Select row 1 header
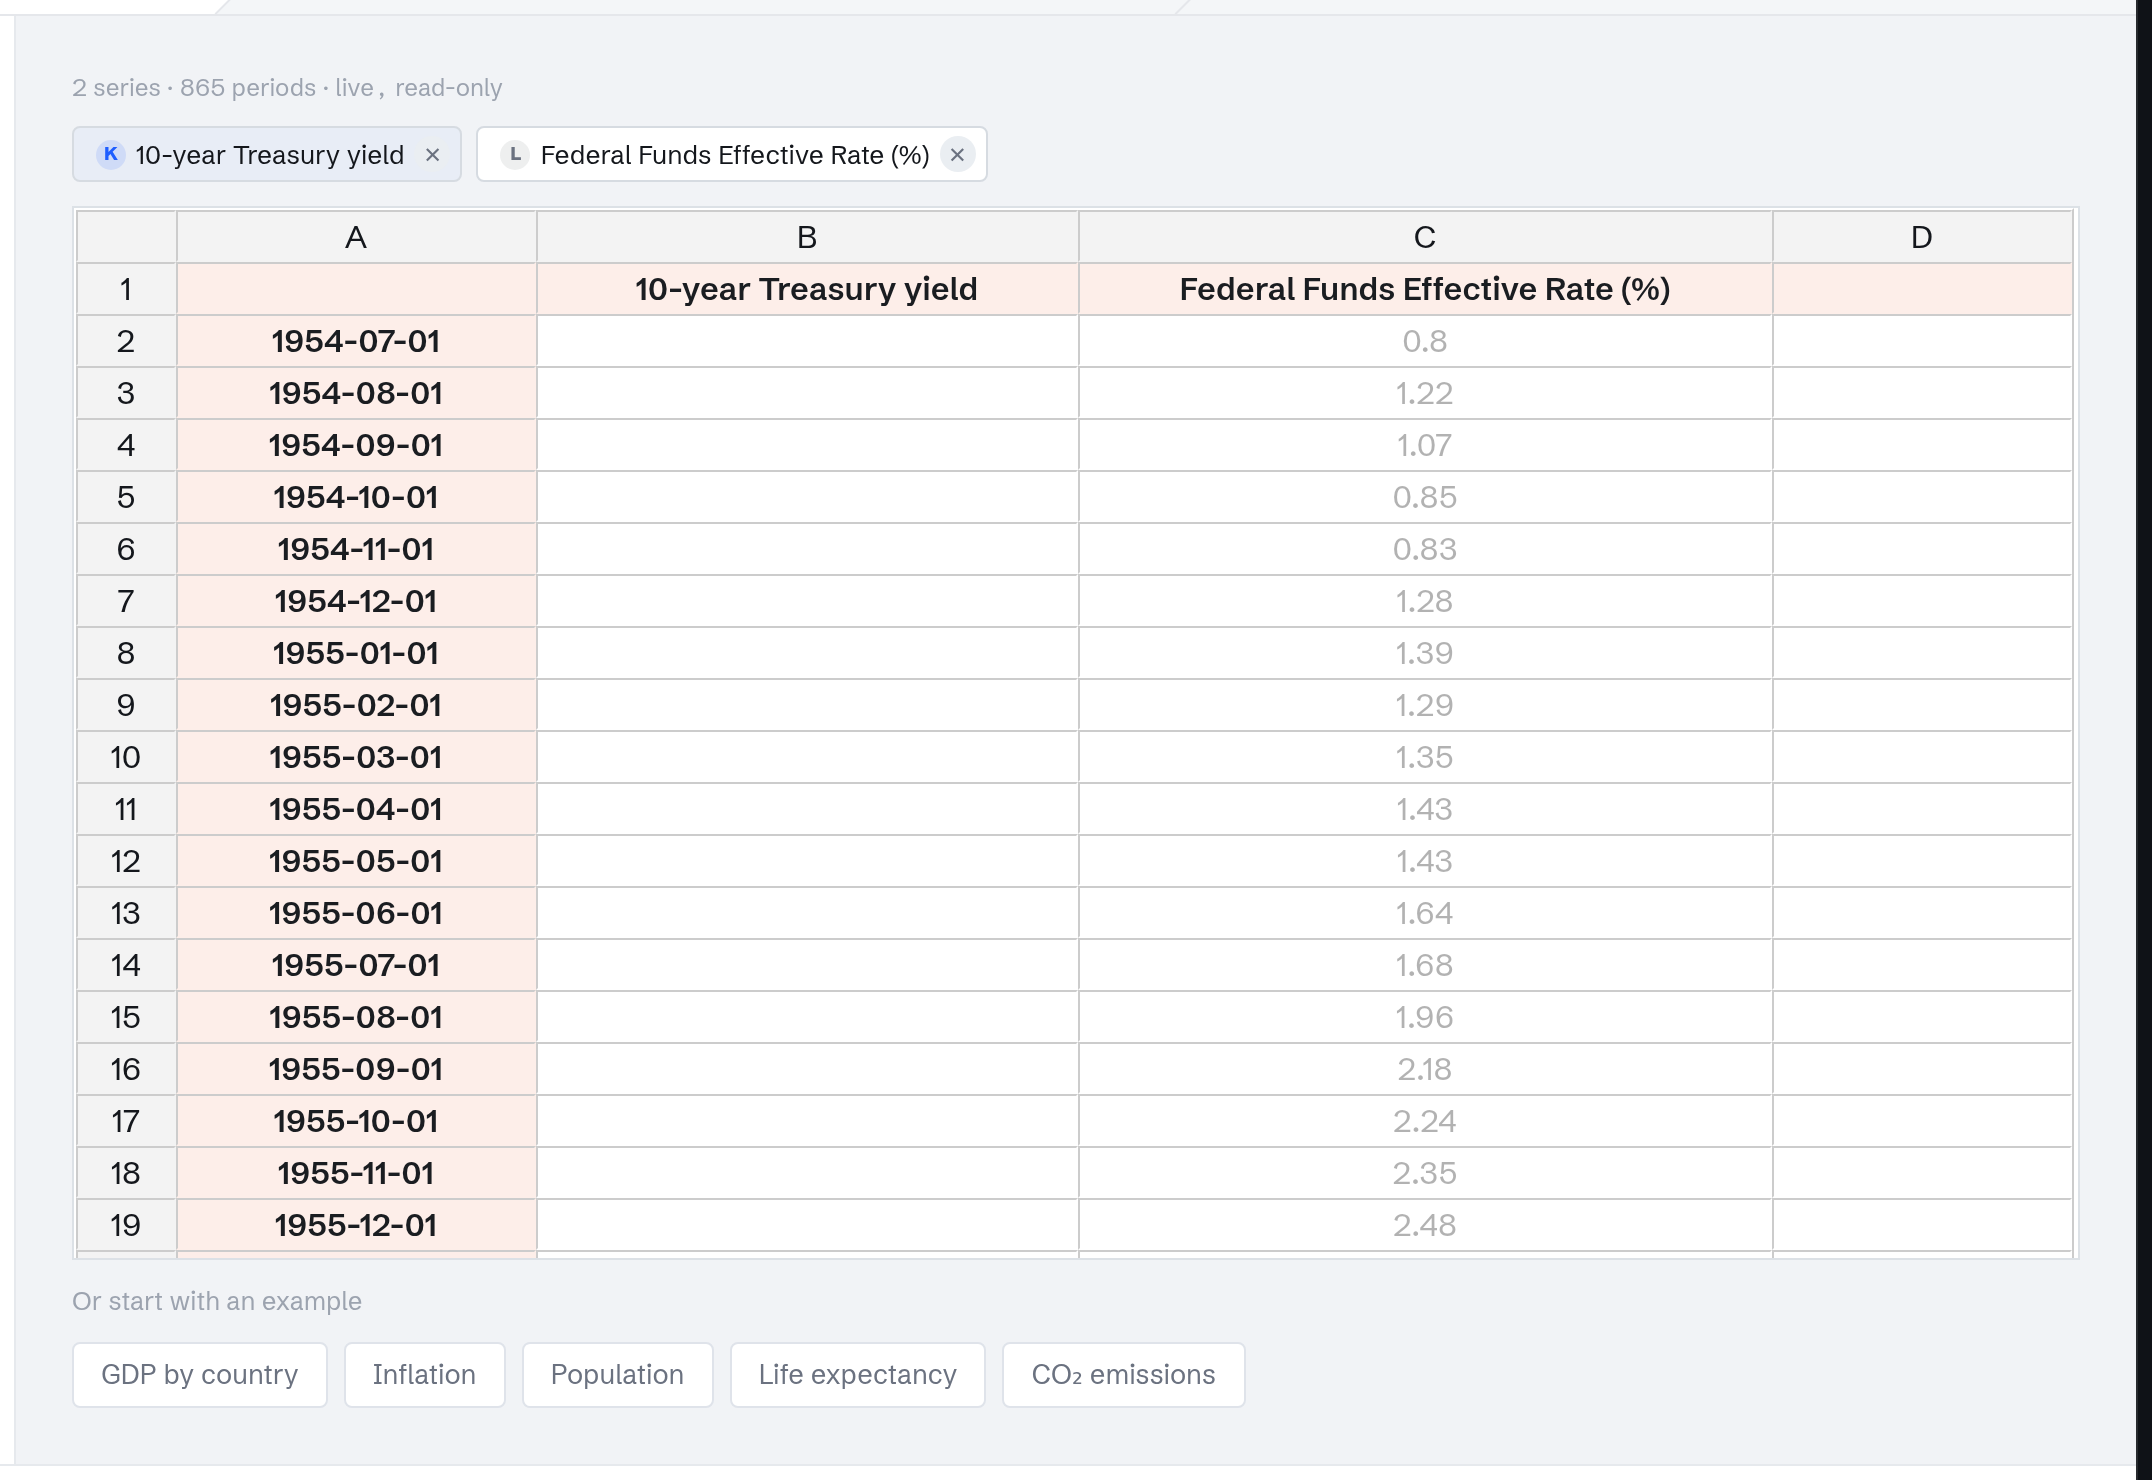The height and width of the screenshot is (1480, 2152). pyautogui.click(x=126, y=289)
